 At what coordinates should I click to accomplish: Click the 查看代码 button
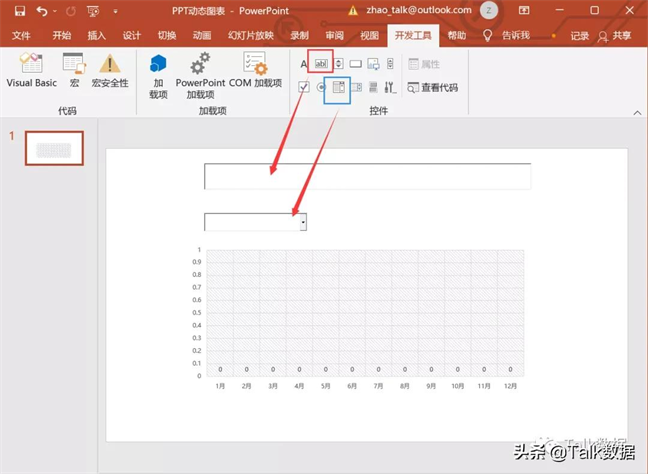433,88
